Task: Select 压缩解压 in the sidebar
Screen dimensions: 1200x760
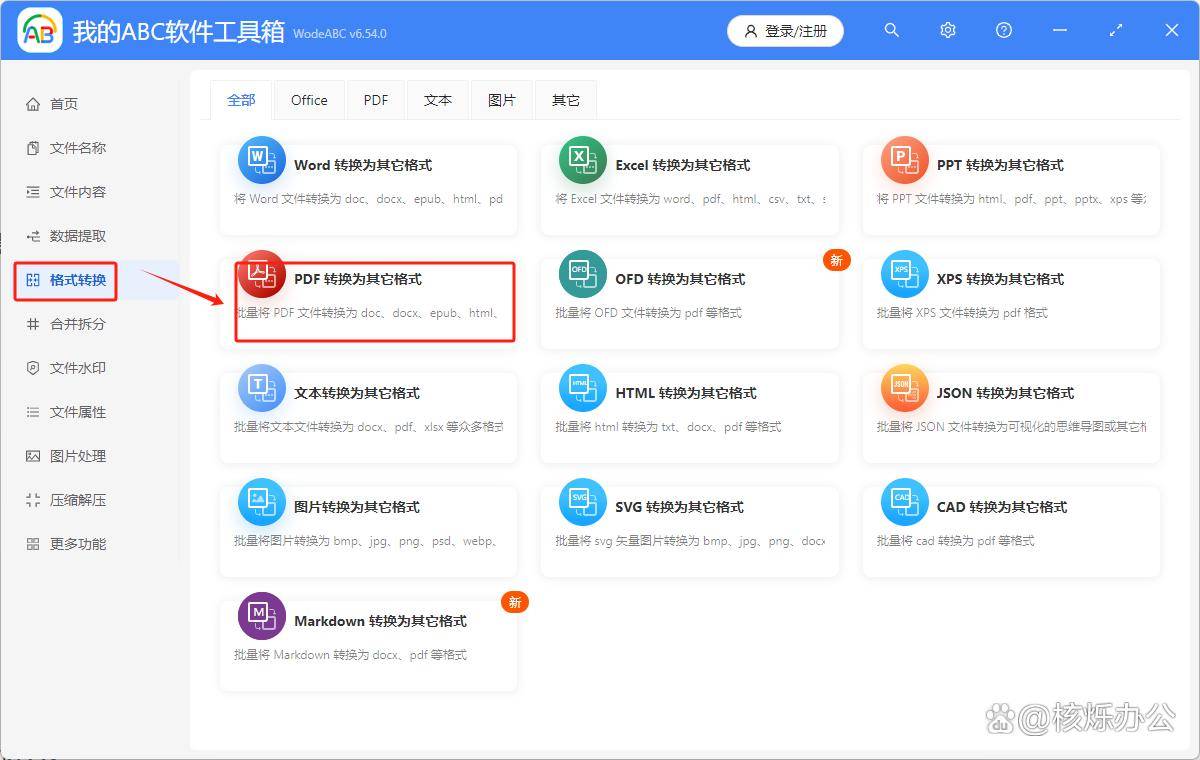Action: pyautogui.click(x=78, y=500)
